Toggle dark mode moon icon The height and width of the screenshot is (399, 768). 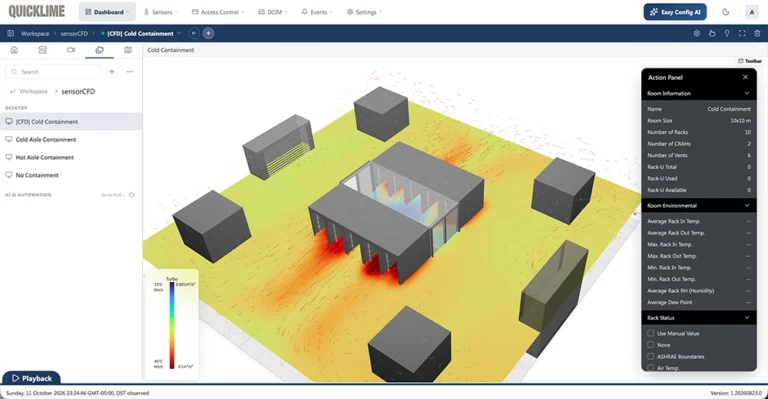pos(725,12)
